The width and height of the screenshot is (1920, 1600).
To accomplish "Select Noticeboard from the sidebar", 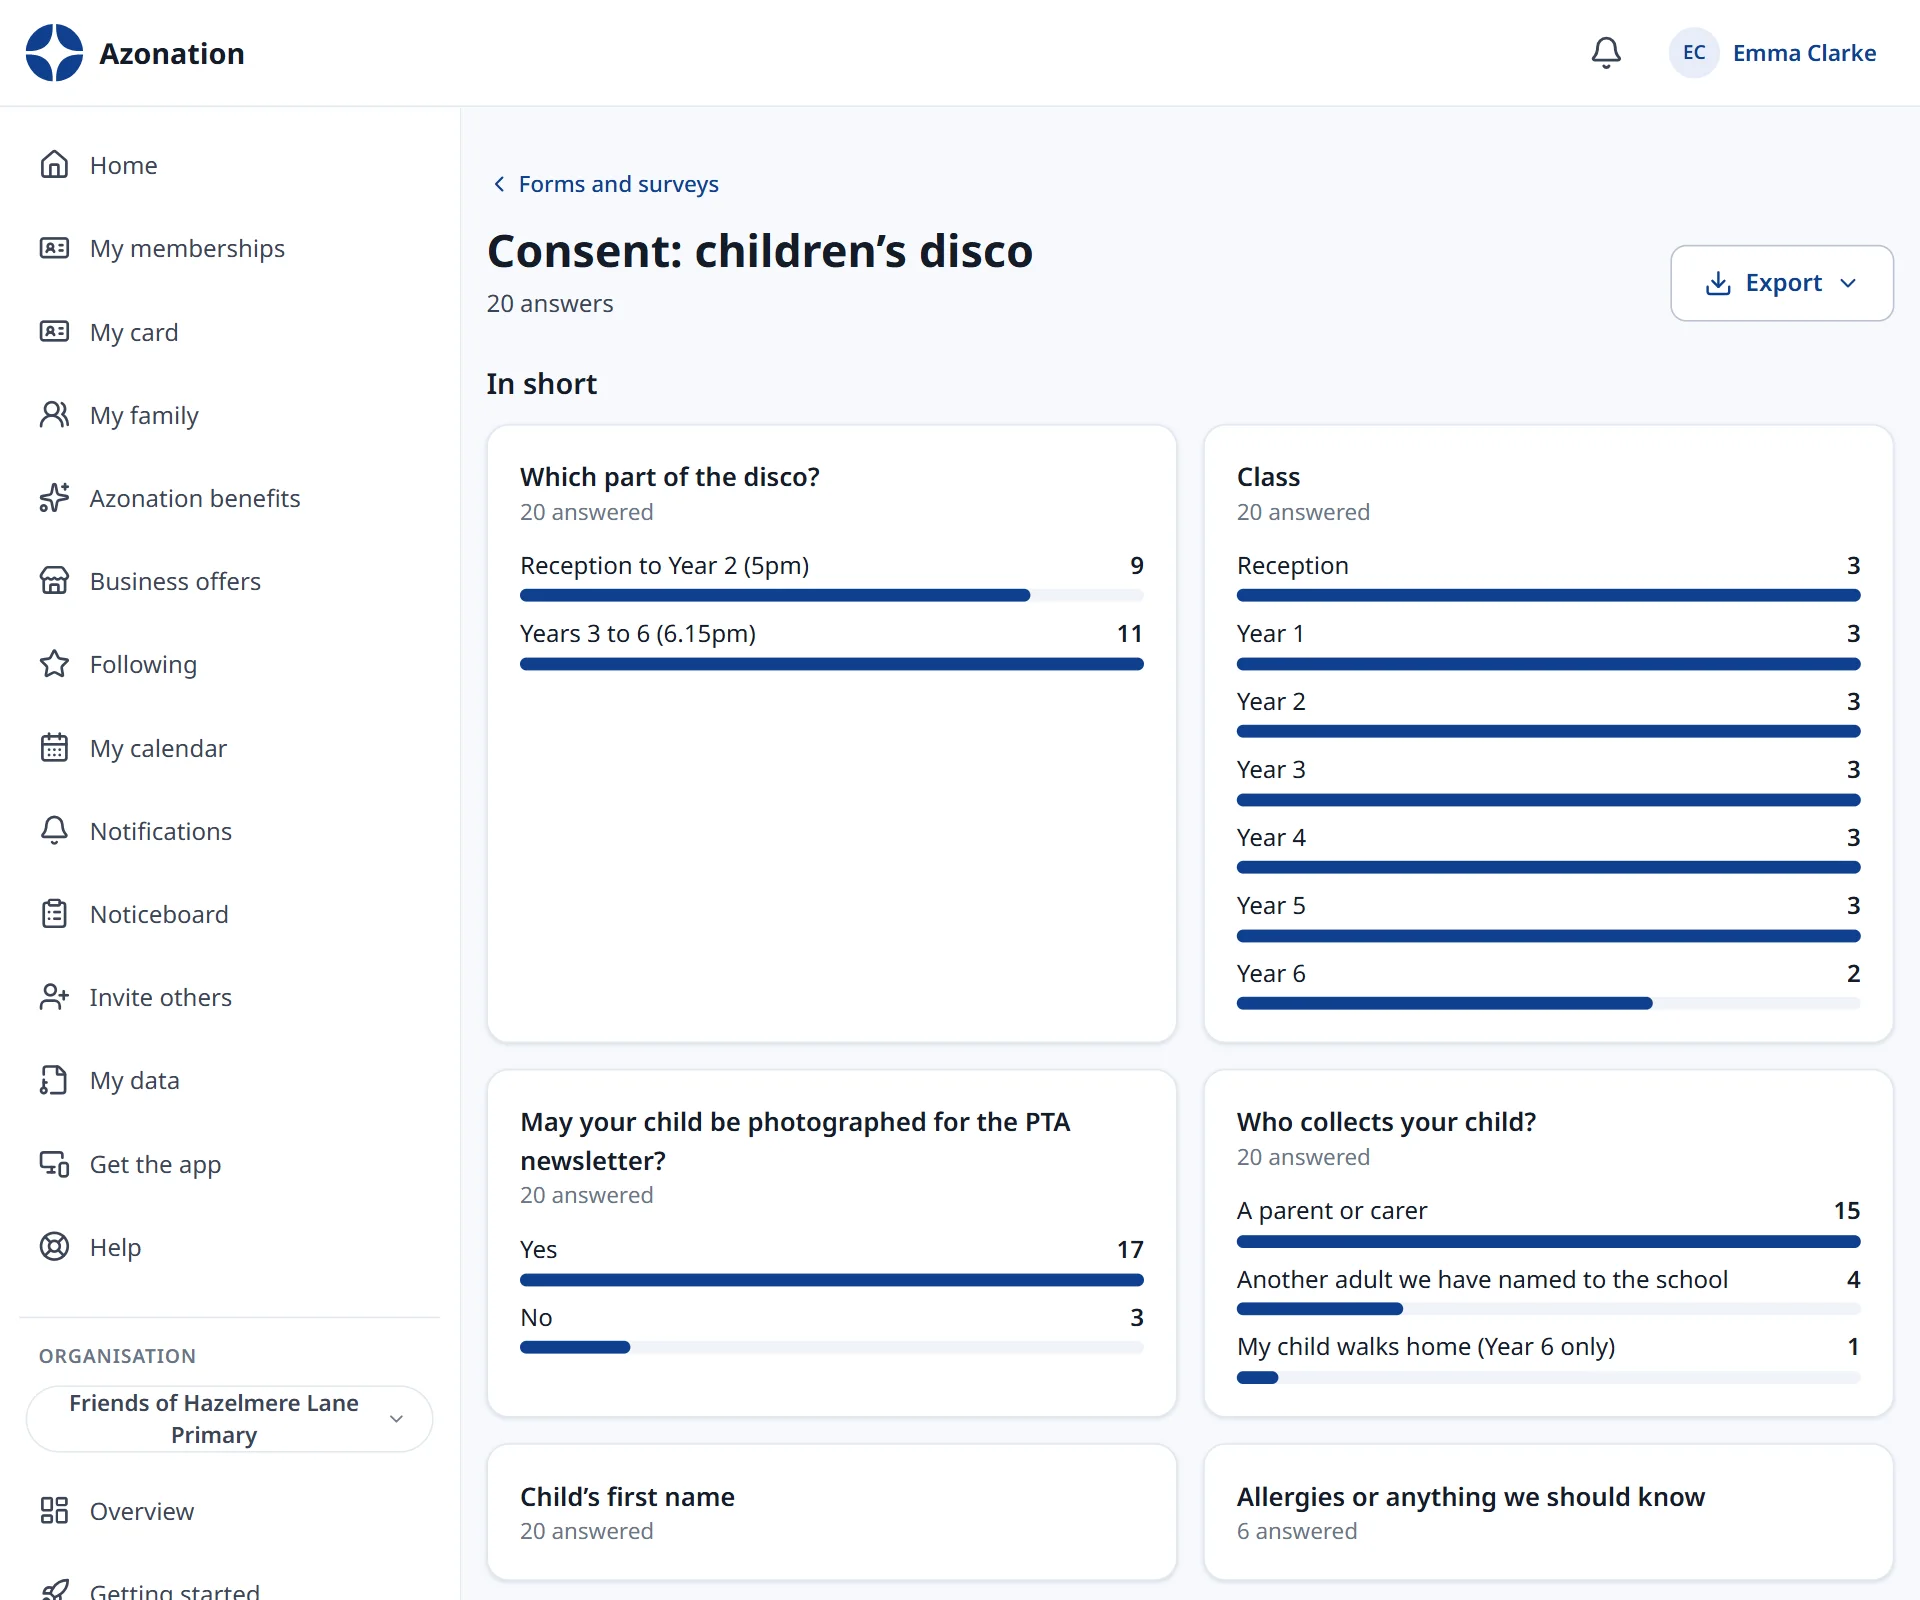I will [x=229, y=914].
